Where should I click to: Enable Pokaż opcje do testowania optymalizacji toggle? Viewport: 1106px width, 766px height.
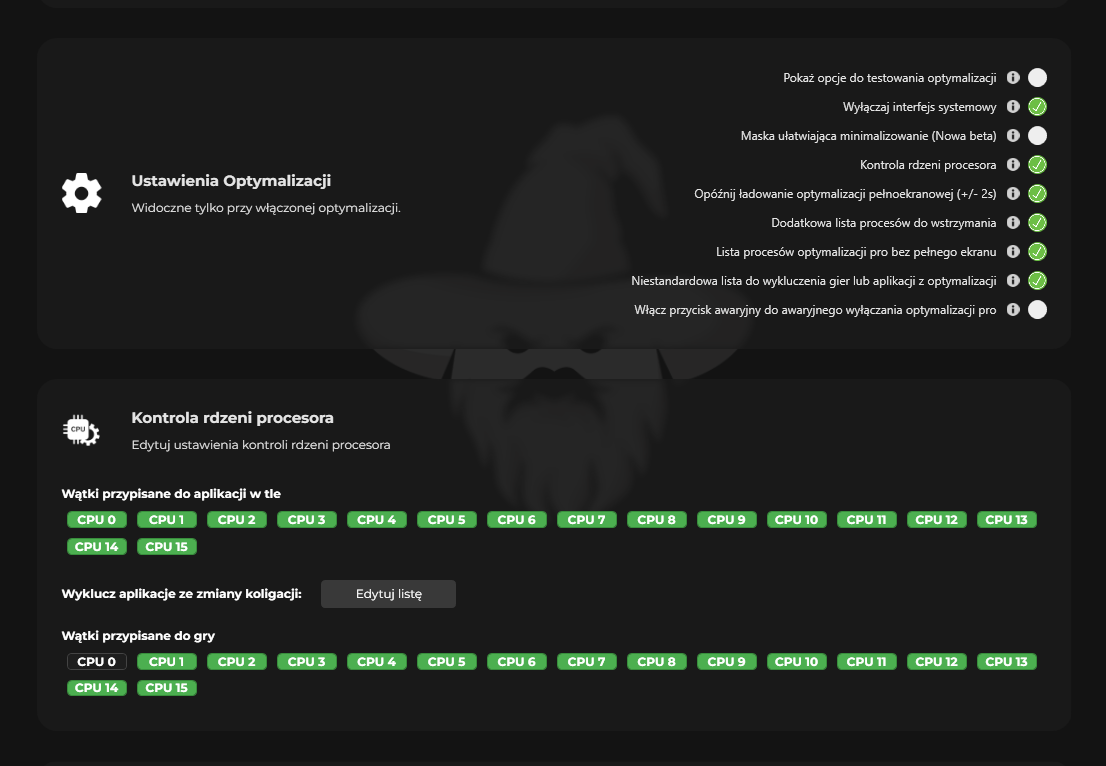click(1037, 78)
